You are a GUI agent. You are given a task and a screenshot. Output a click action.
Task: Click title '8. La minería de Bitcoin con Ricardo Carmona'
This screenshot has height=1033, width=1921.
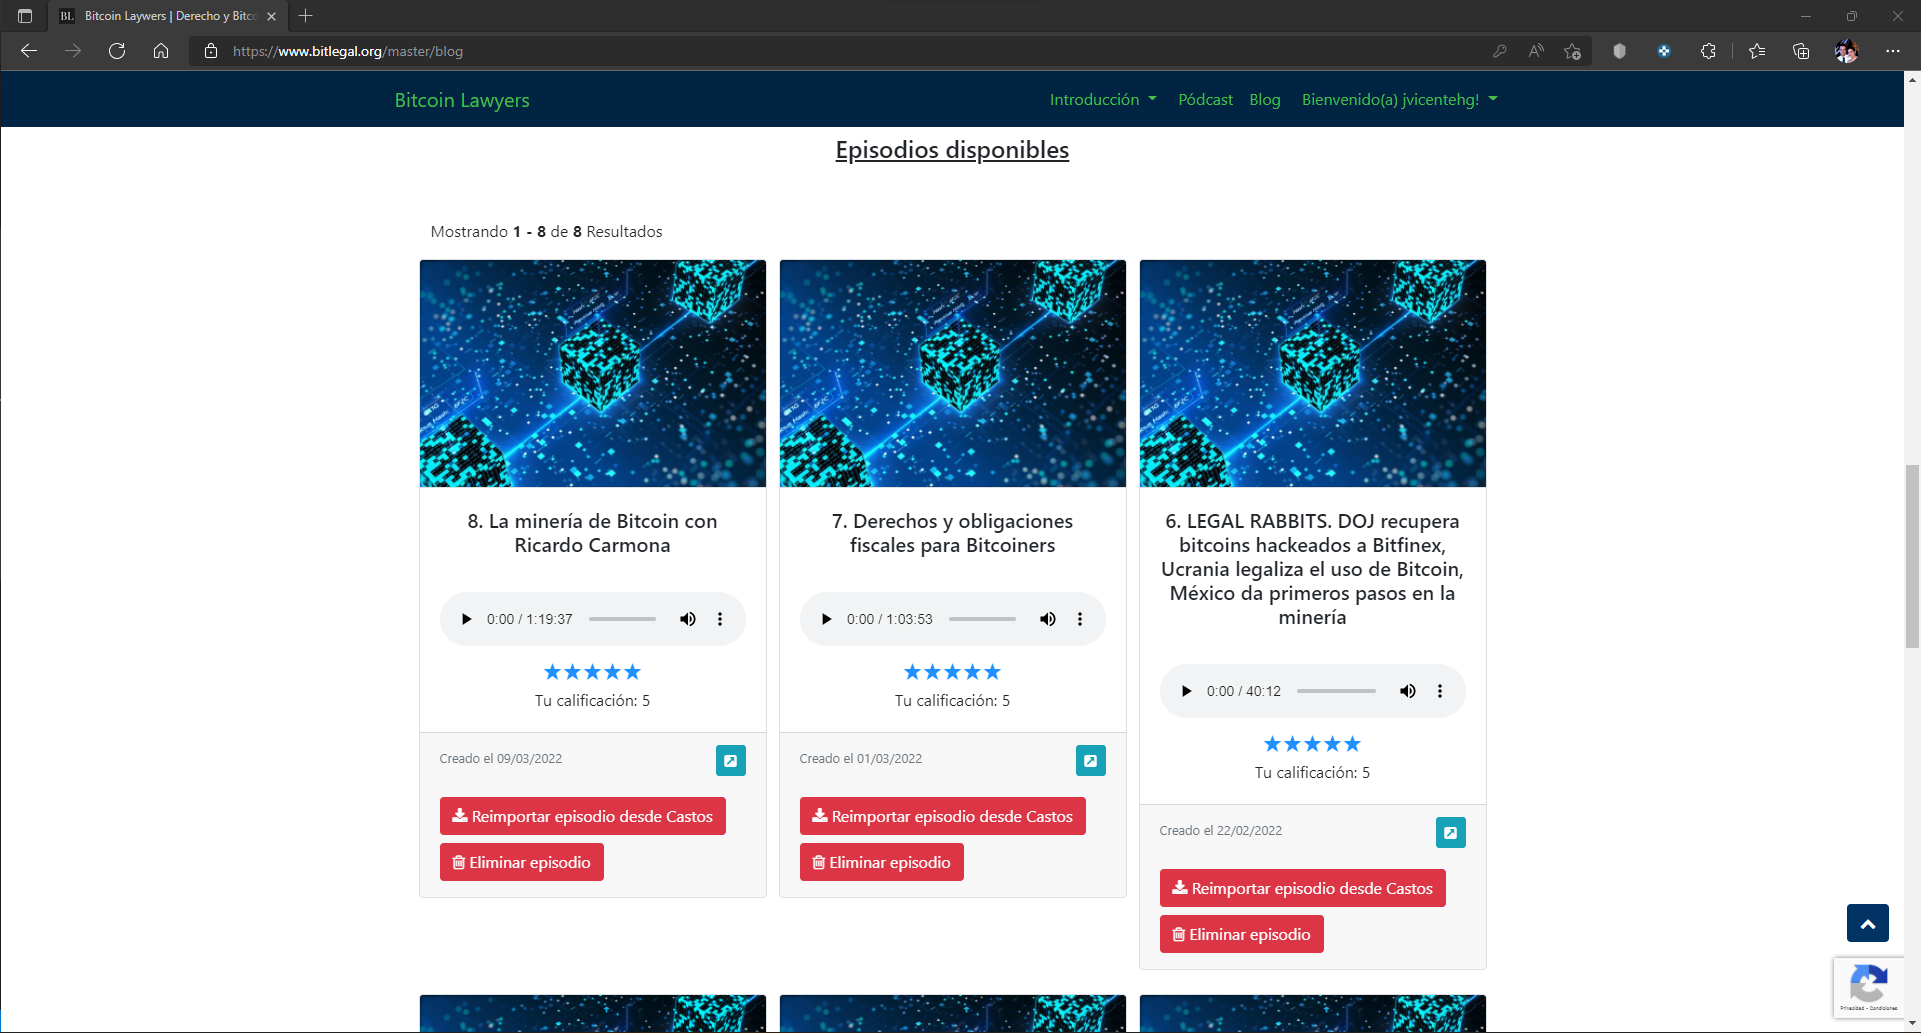pos(593,533)
